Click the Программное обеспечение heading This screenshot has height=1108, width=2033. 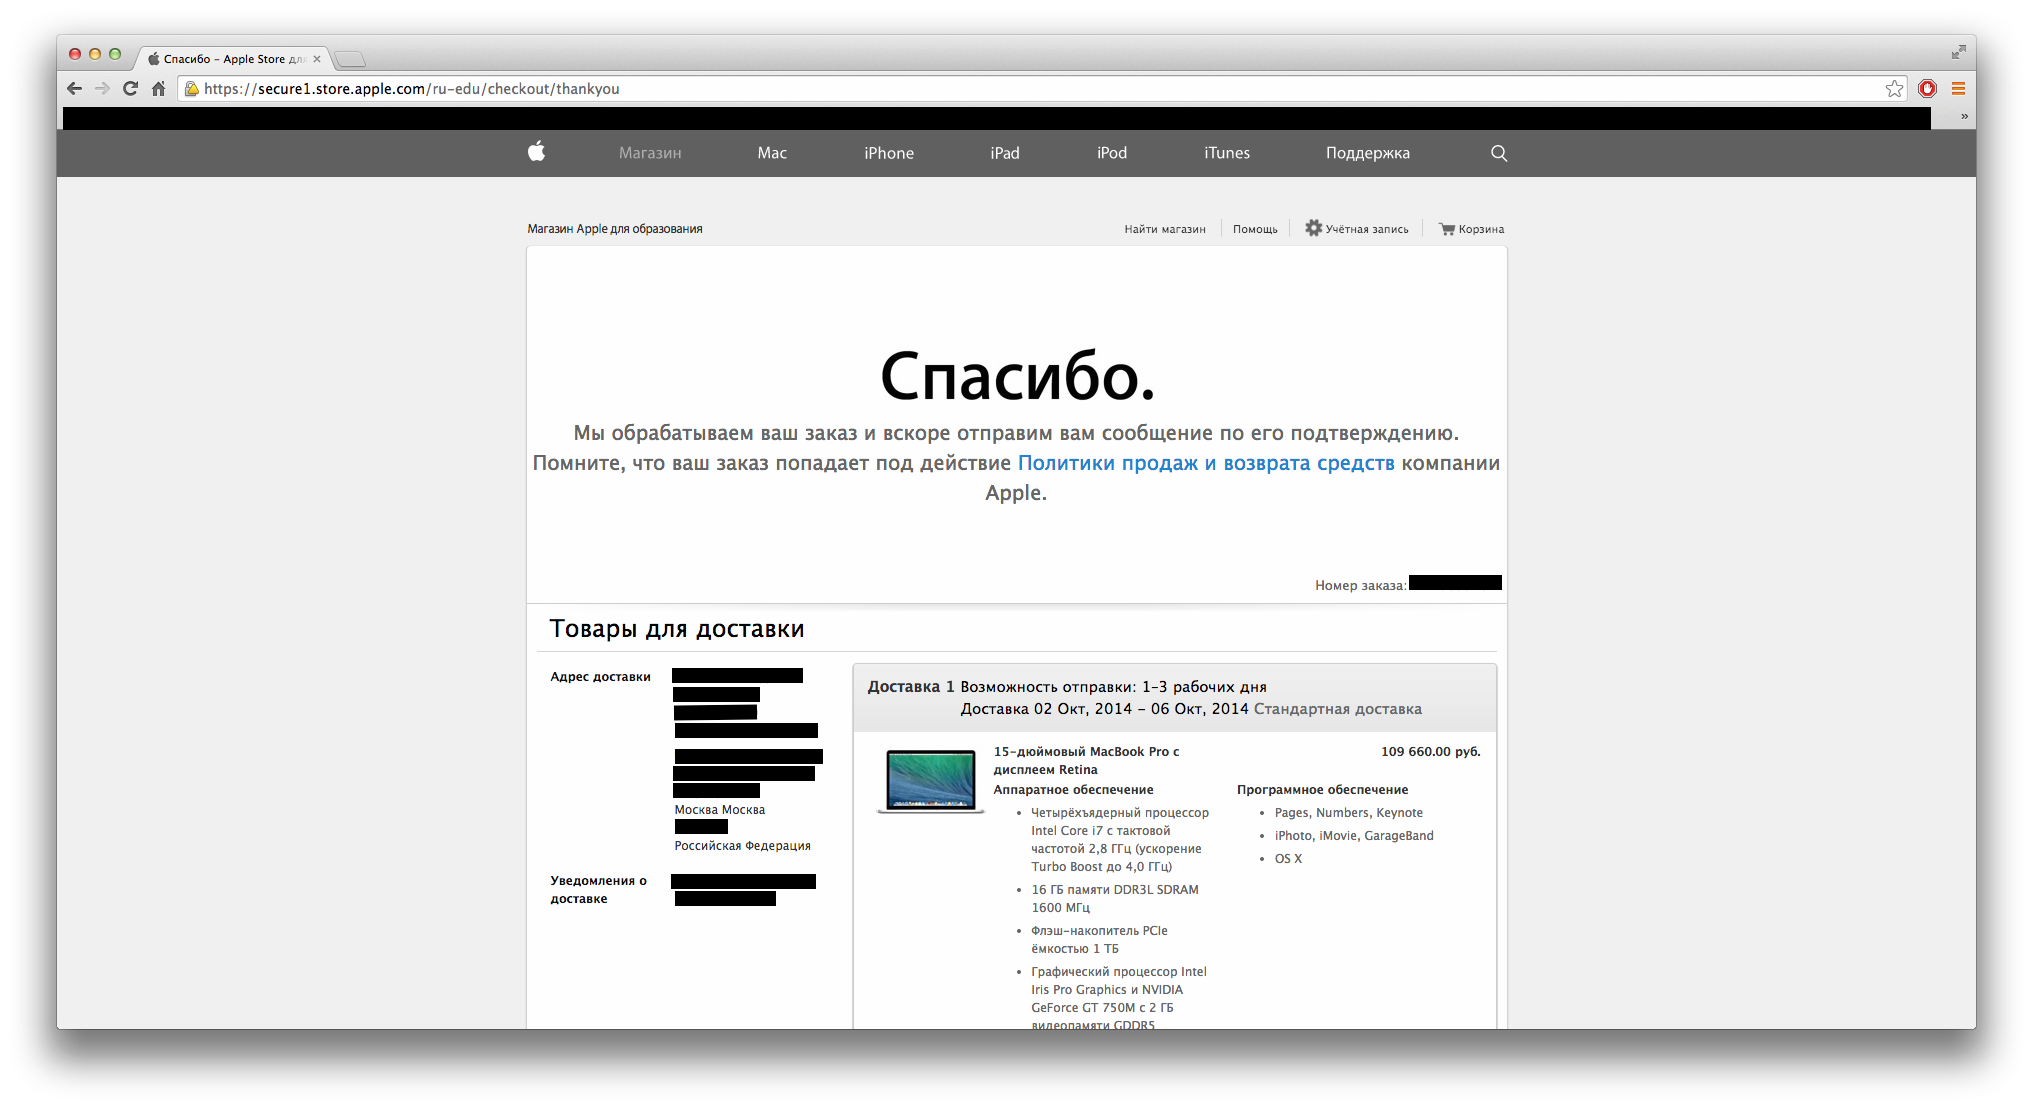(1322, 790)
